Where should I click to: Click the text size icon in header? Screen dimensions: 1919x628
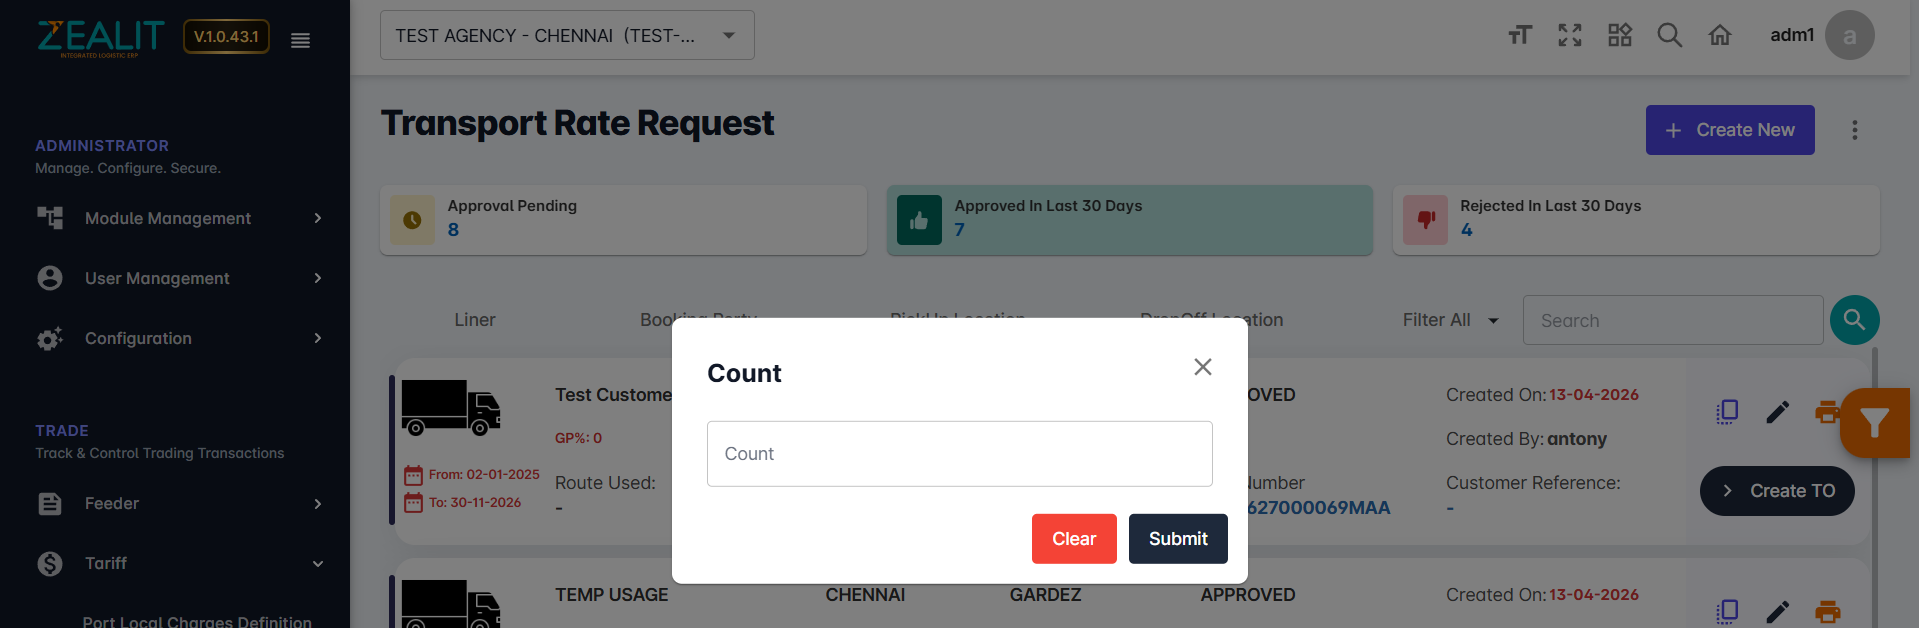point(1520,36)
